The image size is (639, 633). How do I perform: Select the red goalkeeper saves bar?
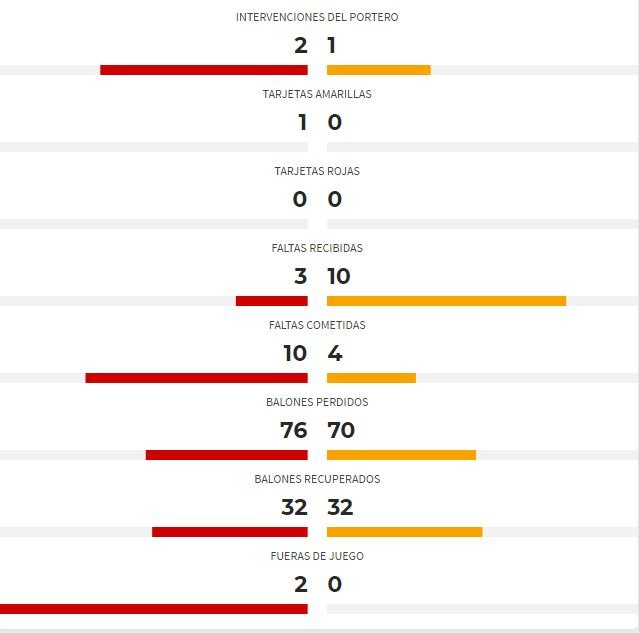(204, 70)
